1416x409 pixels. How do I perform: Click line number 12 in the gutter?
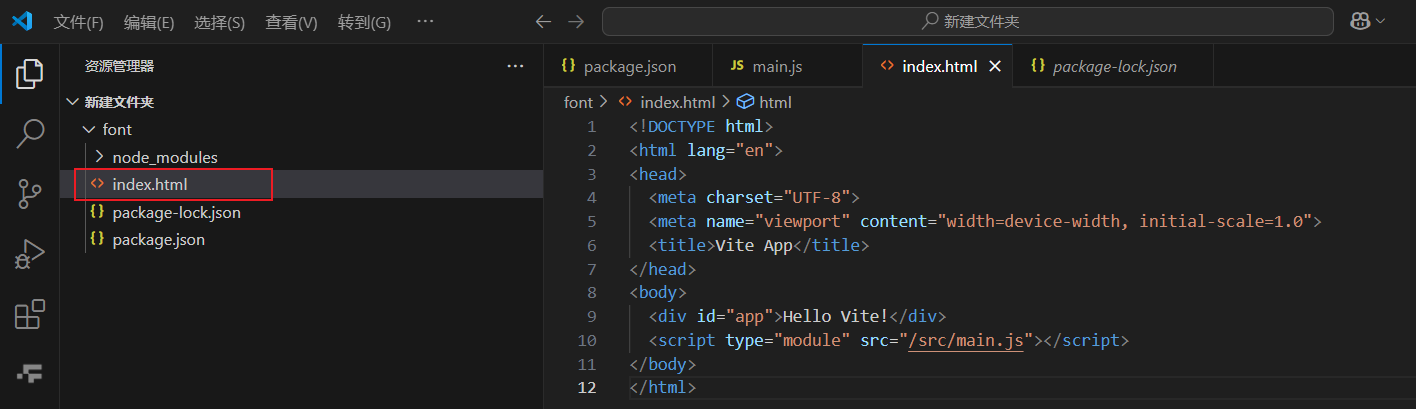pyautogui.click(x=586, y=388)
